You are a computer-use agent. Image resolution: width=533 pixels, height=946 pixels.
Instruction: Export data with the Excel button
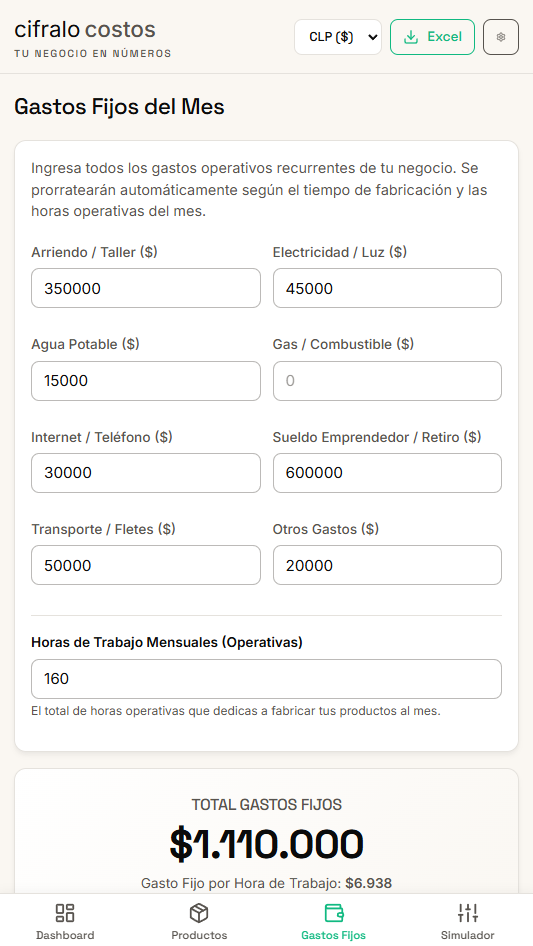pyautogui.click(x=432, y=37)
